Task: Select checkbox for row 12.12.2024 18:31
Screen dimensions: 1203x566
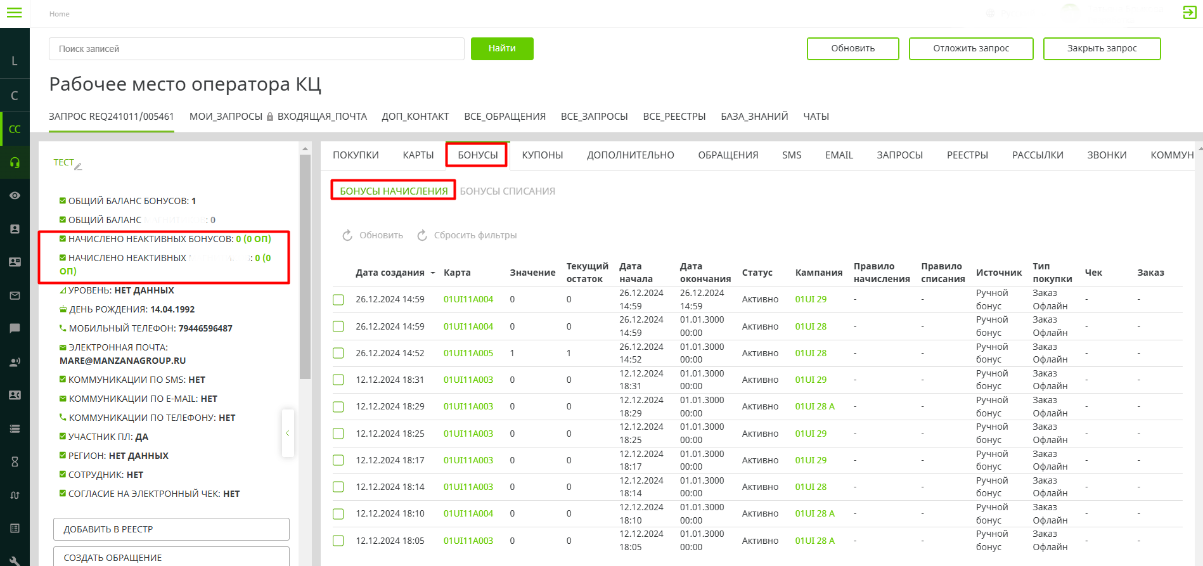Action: tap(338, 380)
